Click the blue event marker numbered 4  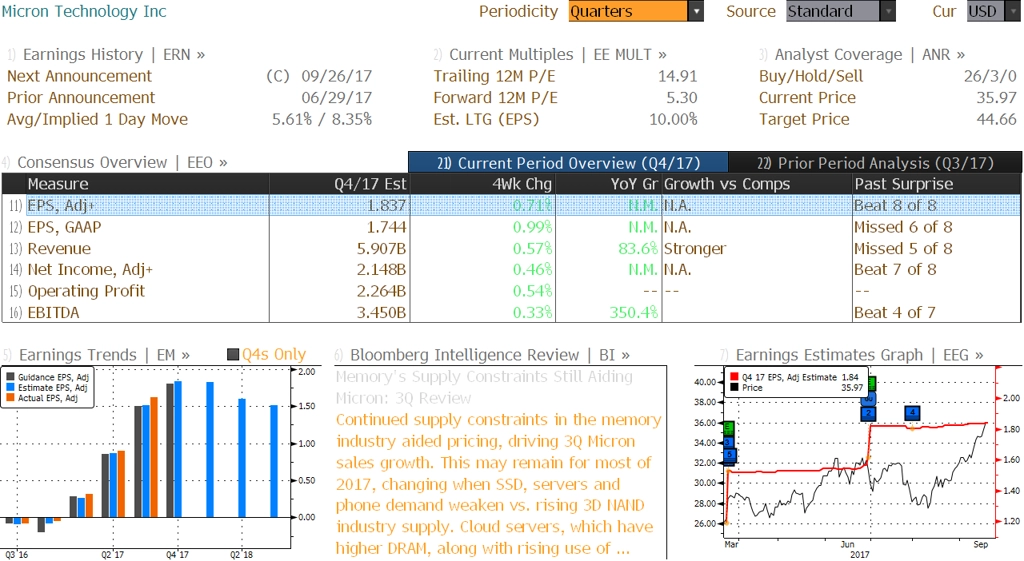pyautogui.click(x=912, y=413)
